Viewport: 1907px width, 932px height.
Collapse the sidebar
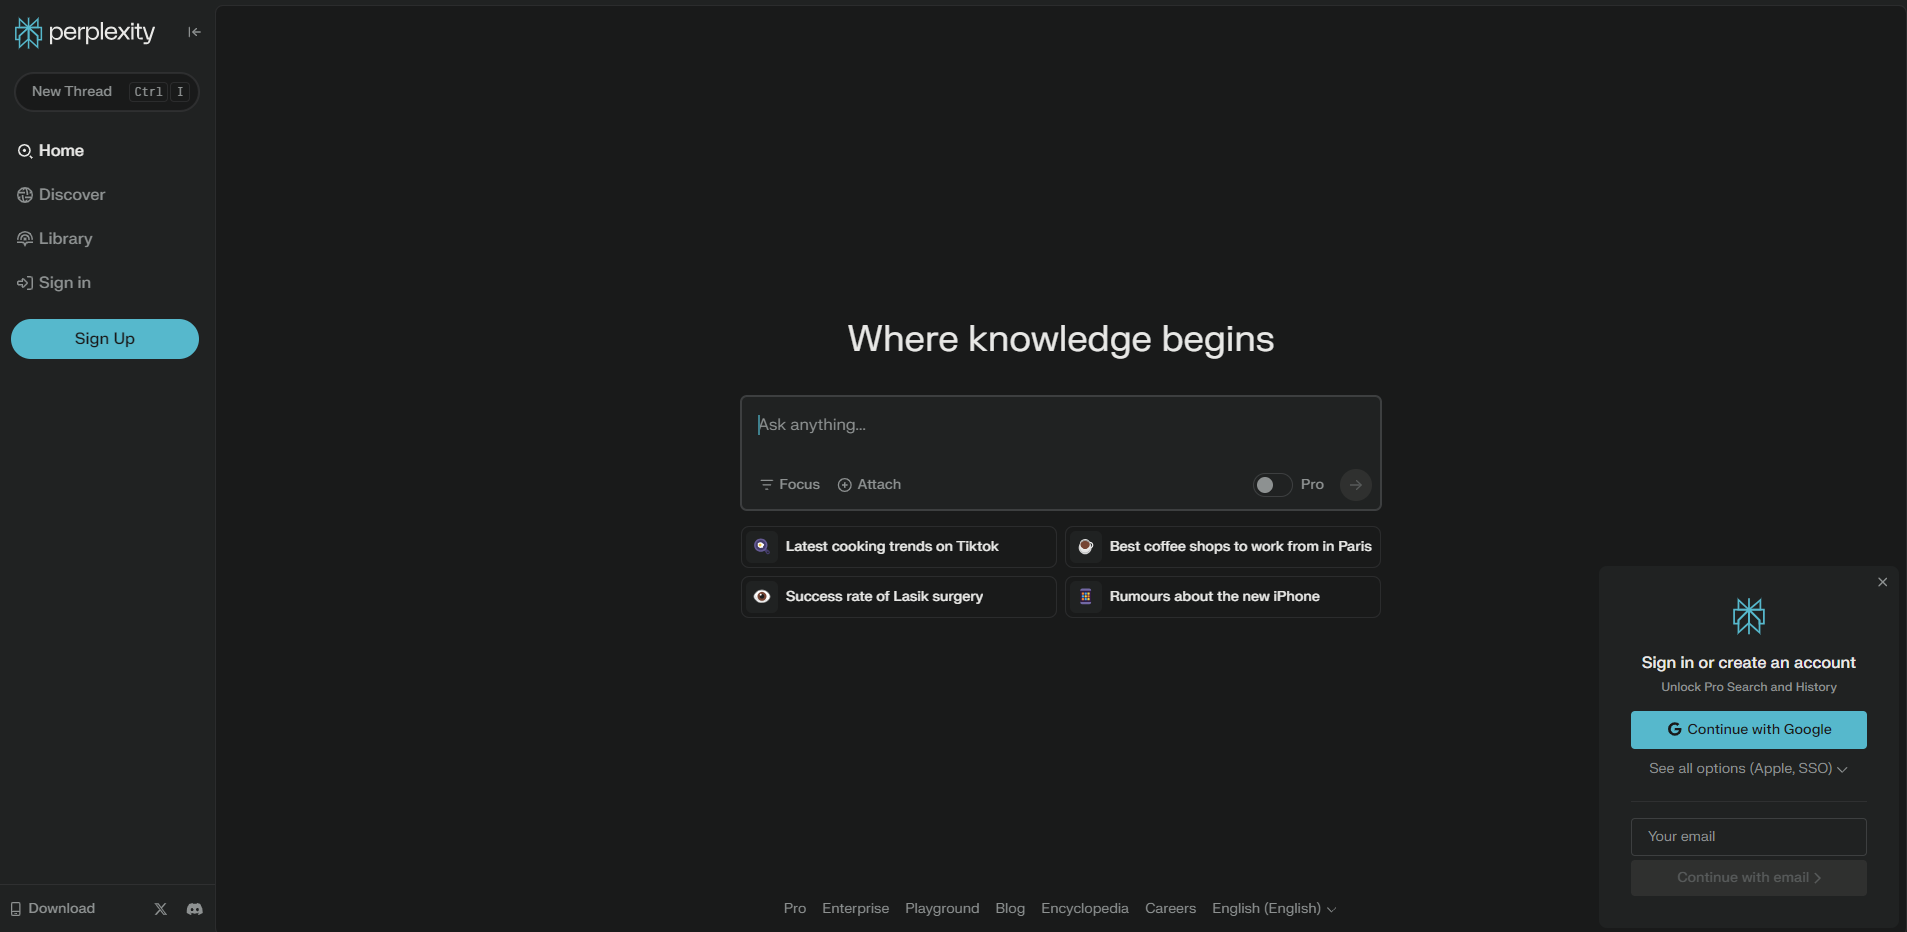coord(194,31)
